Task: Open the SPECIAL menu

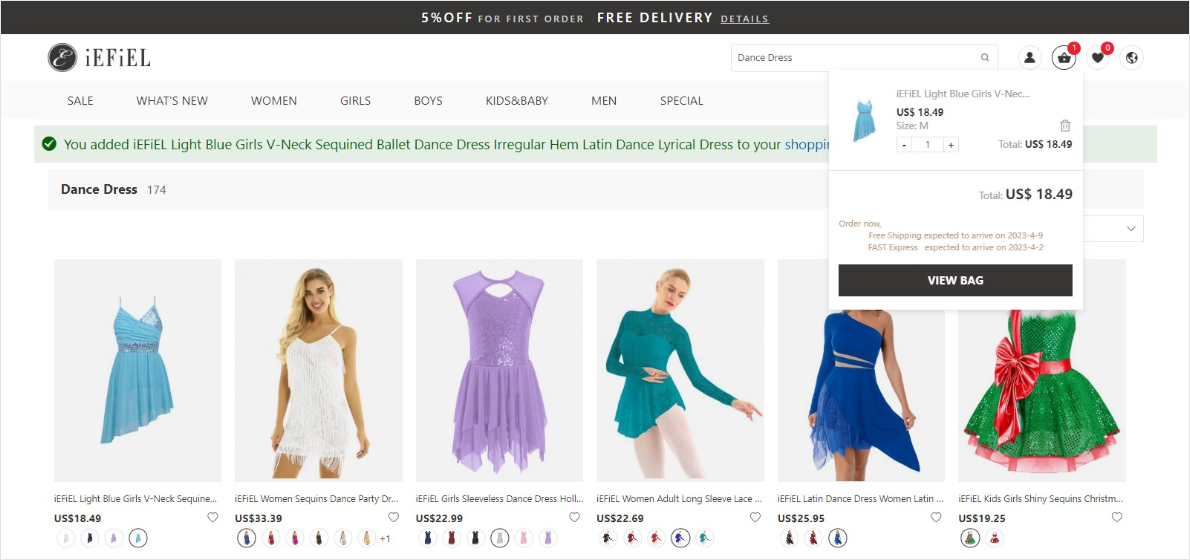Action: click(x=682, y=100)
